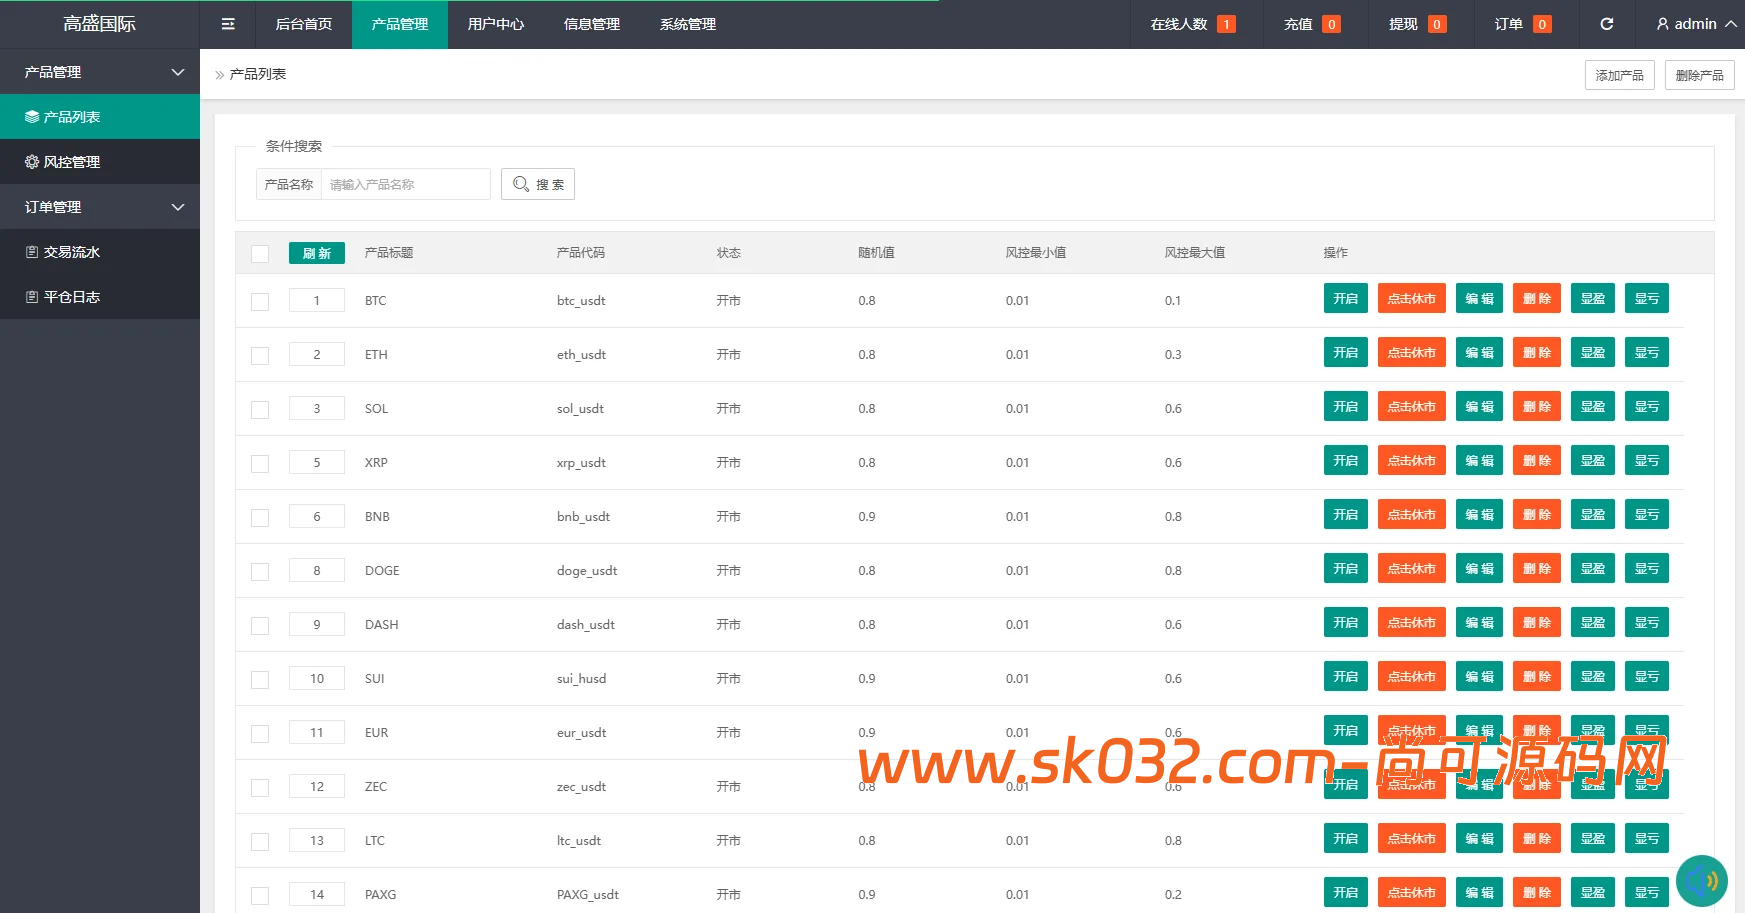Open the admin user dropdown
Screen dimensions: 1745x913
1696,24
